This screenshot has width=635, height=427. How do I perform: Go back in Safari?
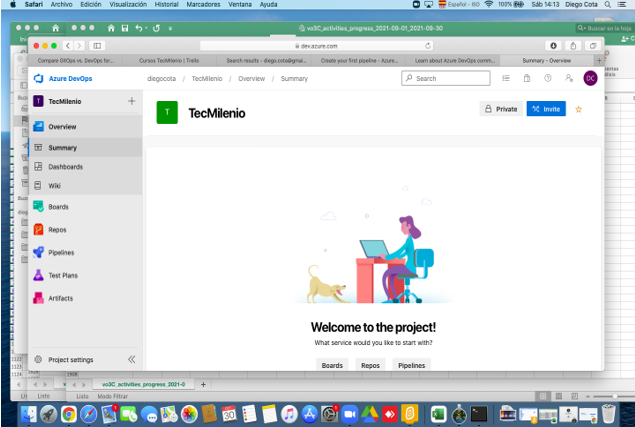click(68, 46)
